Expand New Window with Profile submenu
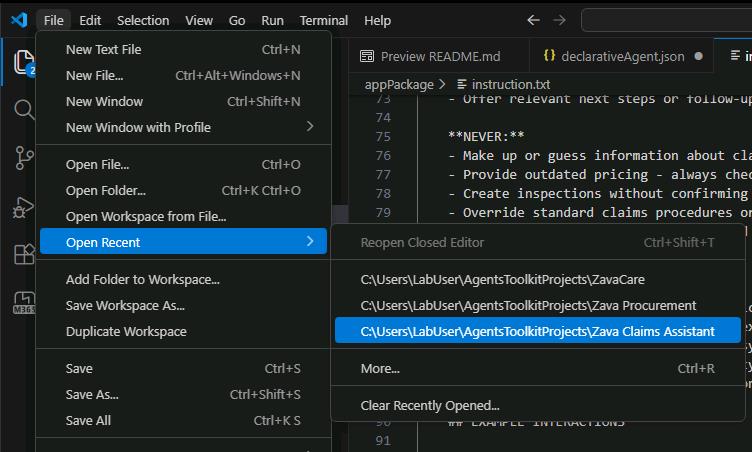The image size is (752, 452). point(183,127)
